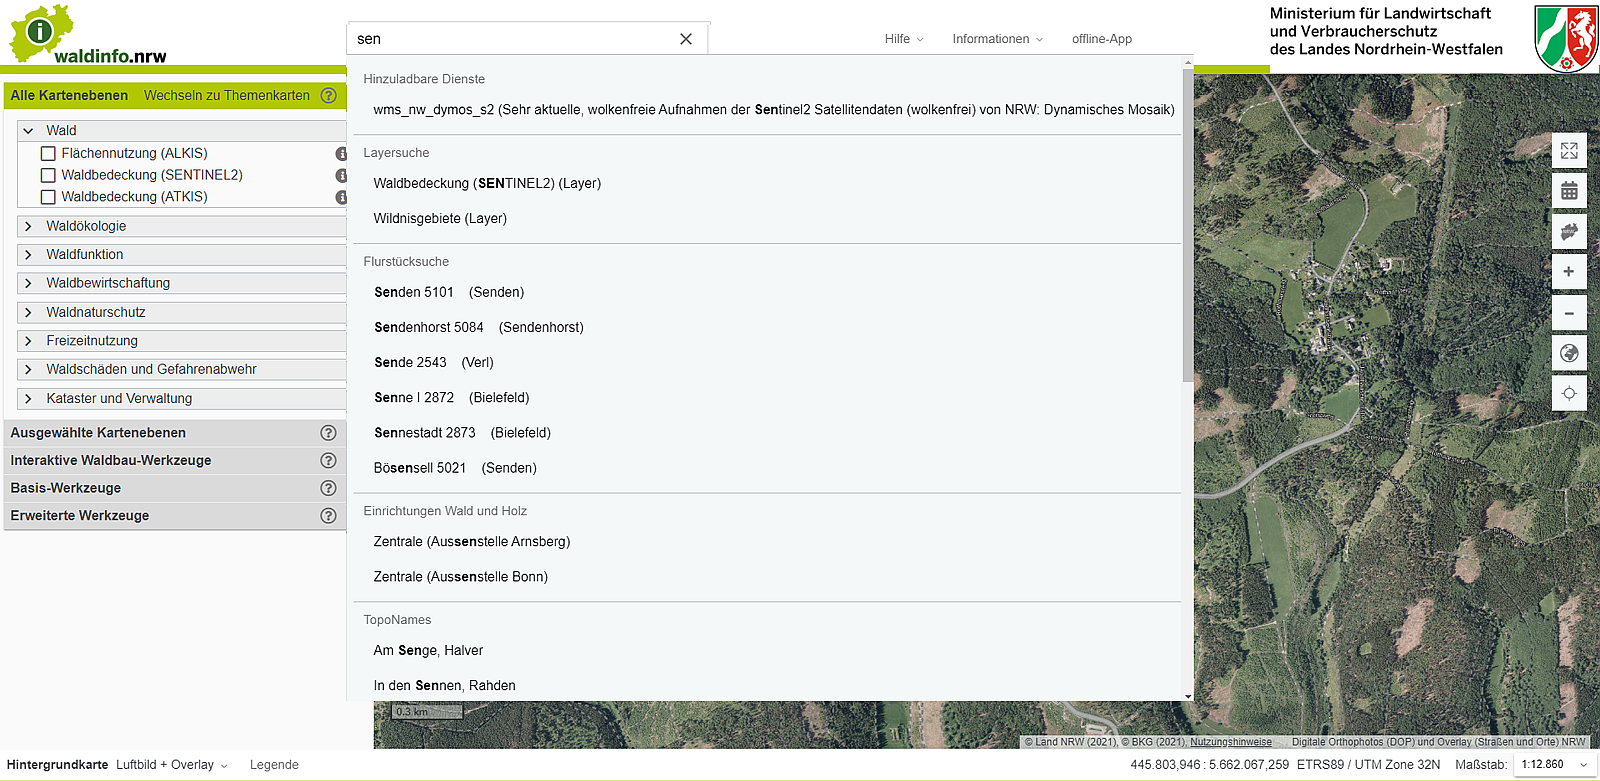Click the fullscreen map icon

tap(1569, 151)
